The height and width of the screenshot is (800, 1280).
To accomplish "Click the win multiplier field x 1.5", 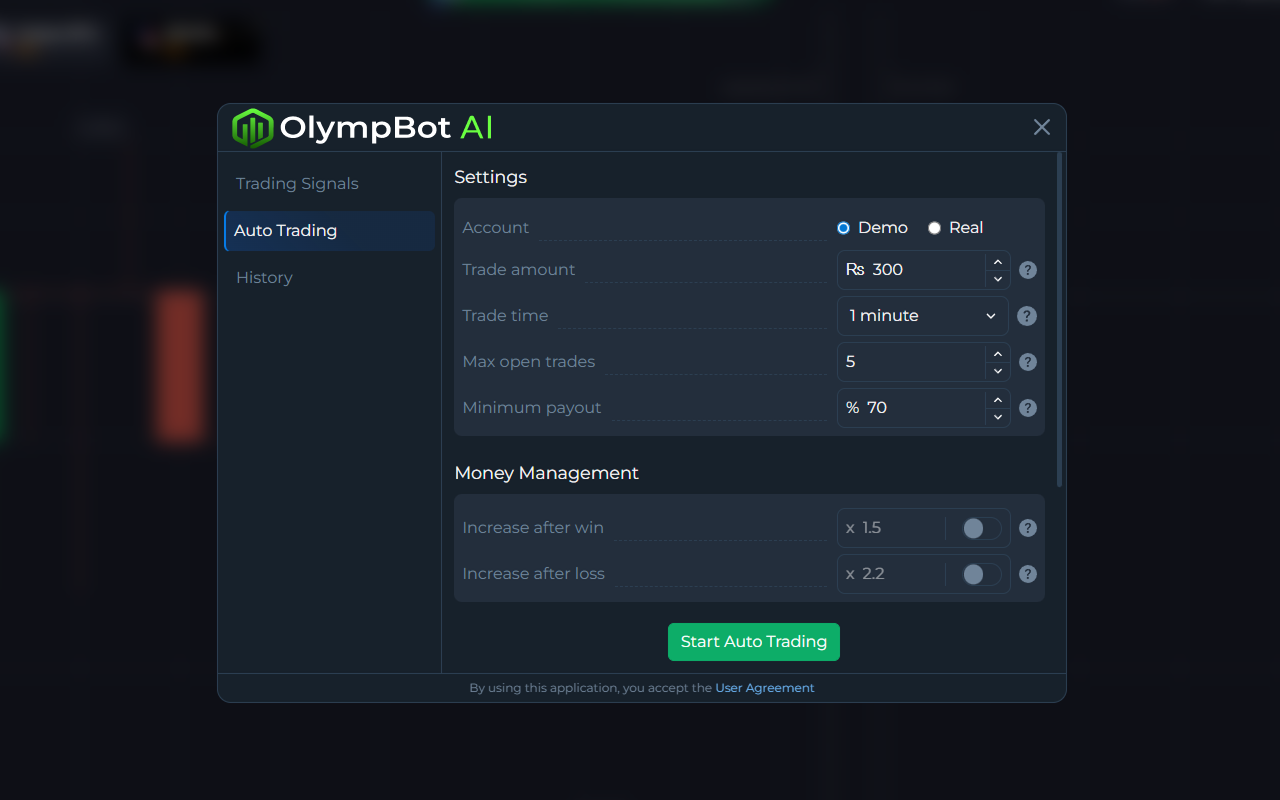I will point(891,528).
